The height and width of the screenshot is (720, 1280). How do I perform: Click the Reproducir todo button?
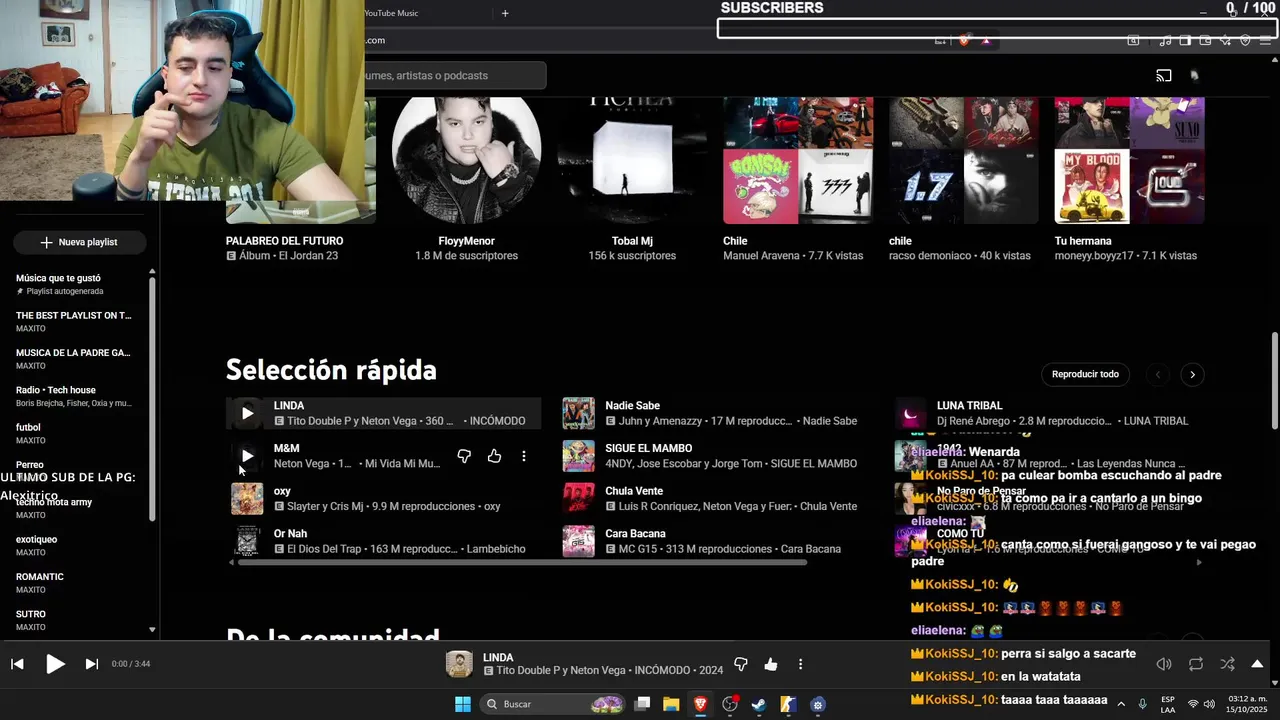click(1085, 374)
